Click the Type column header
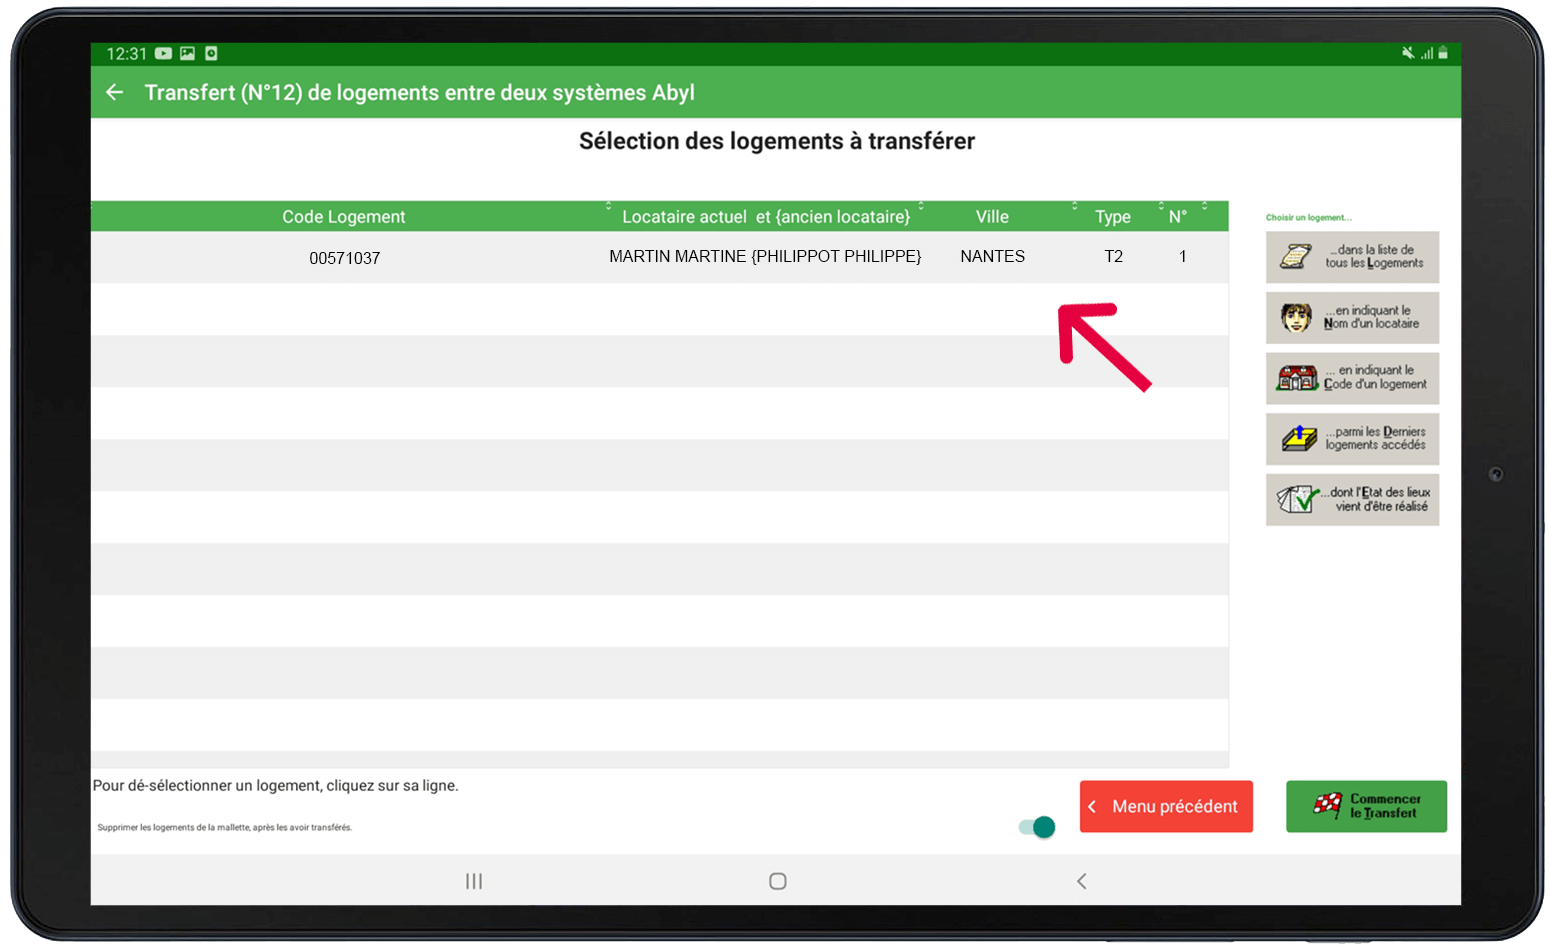The width and height of the screenshot is (1550, 949). pyautogui.click(x=1112, y=217)
